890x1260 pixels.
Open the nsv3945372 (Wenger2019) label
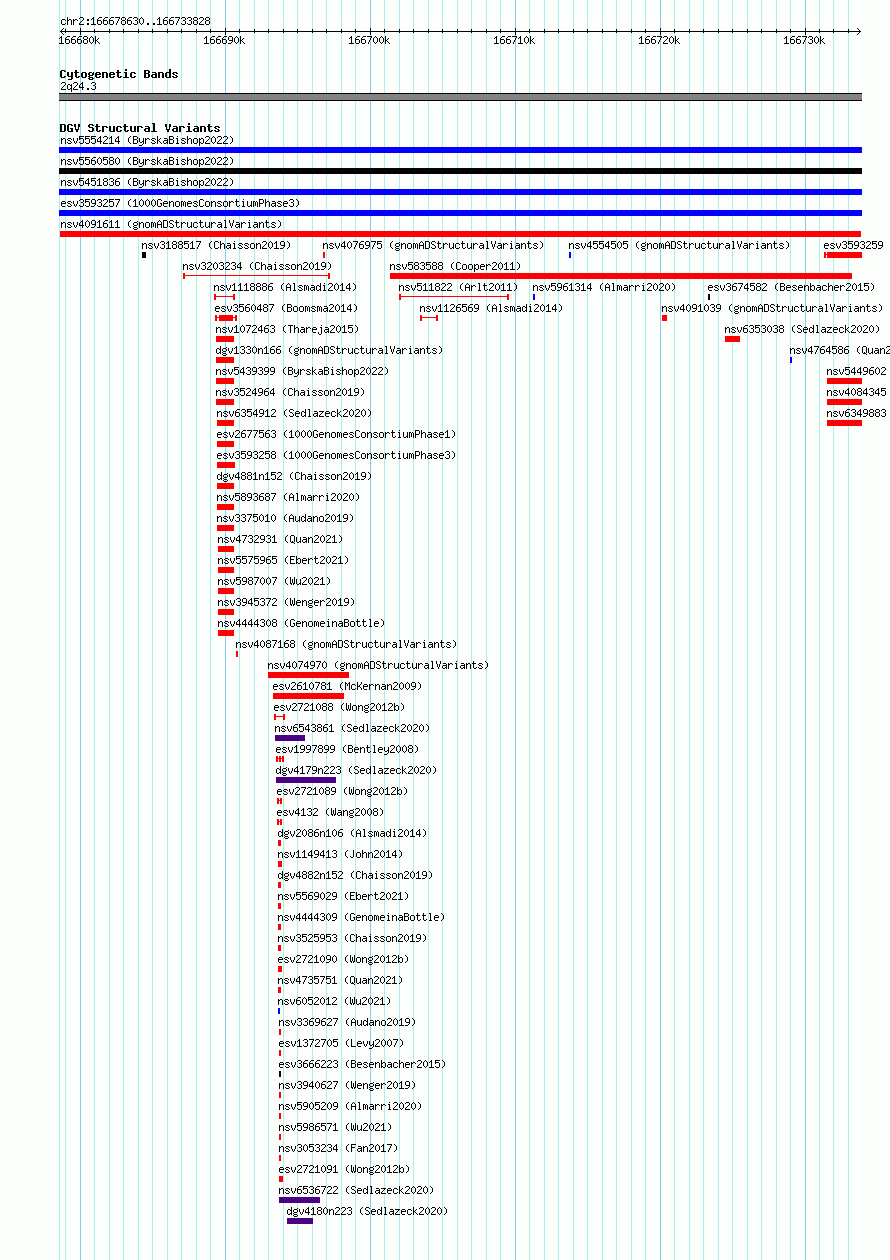(x=286, y=602)
